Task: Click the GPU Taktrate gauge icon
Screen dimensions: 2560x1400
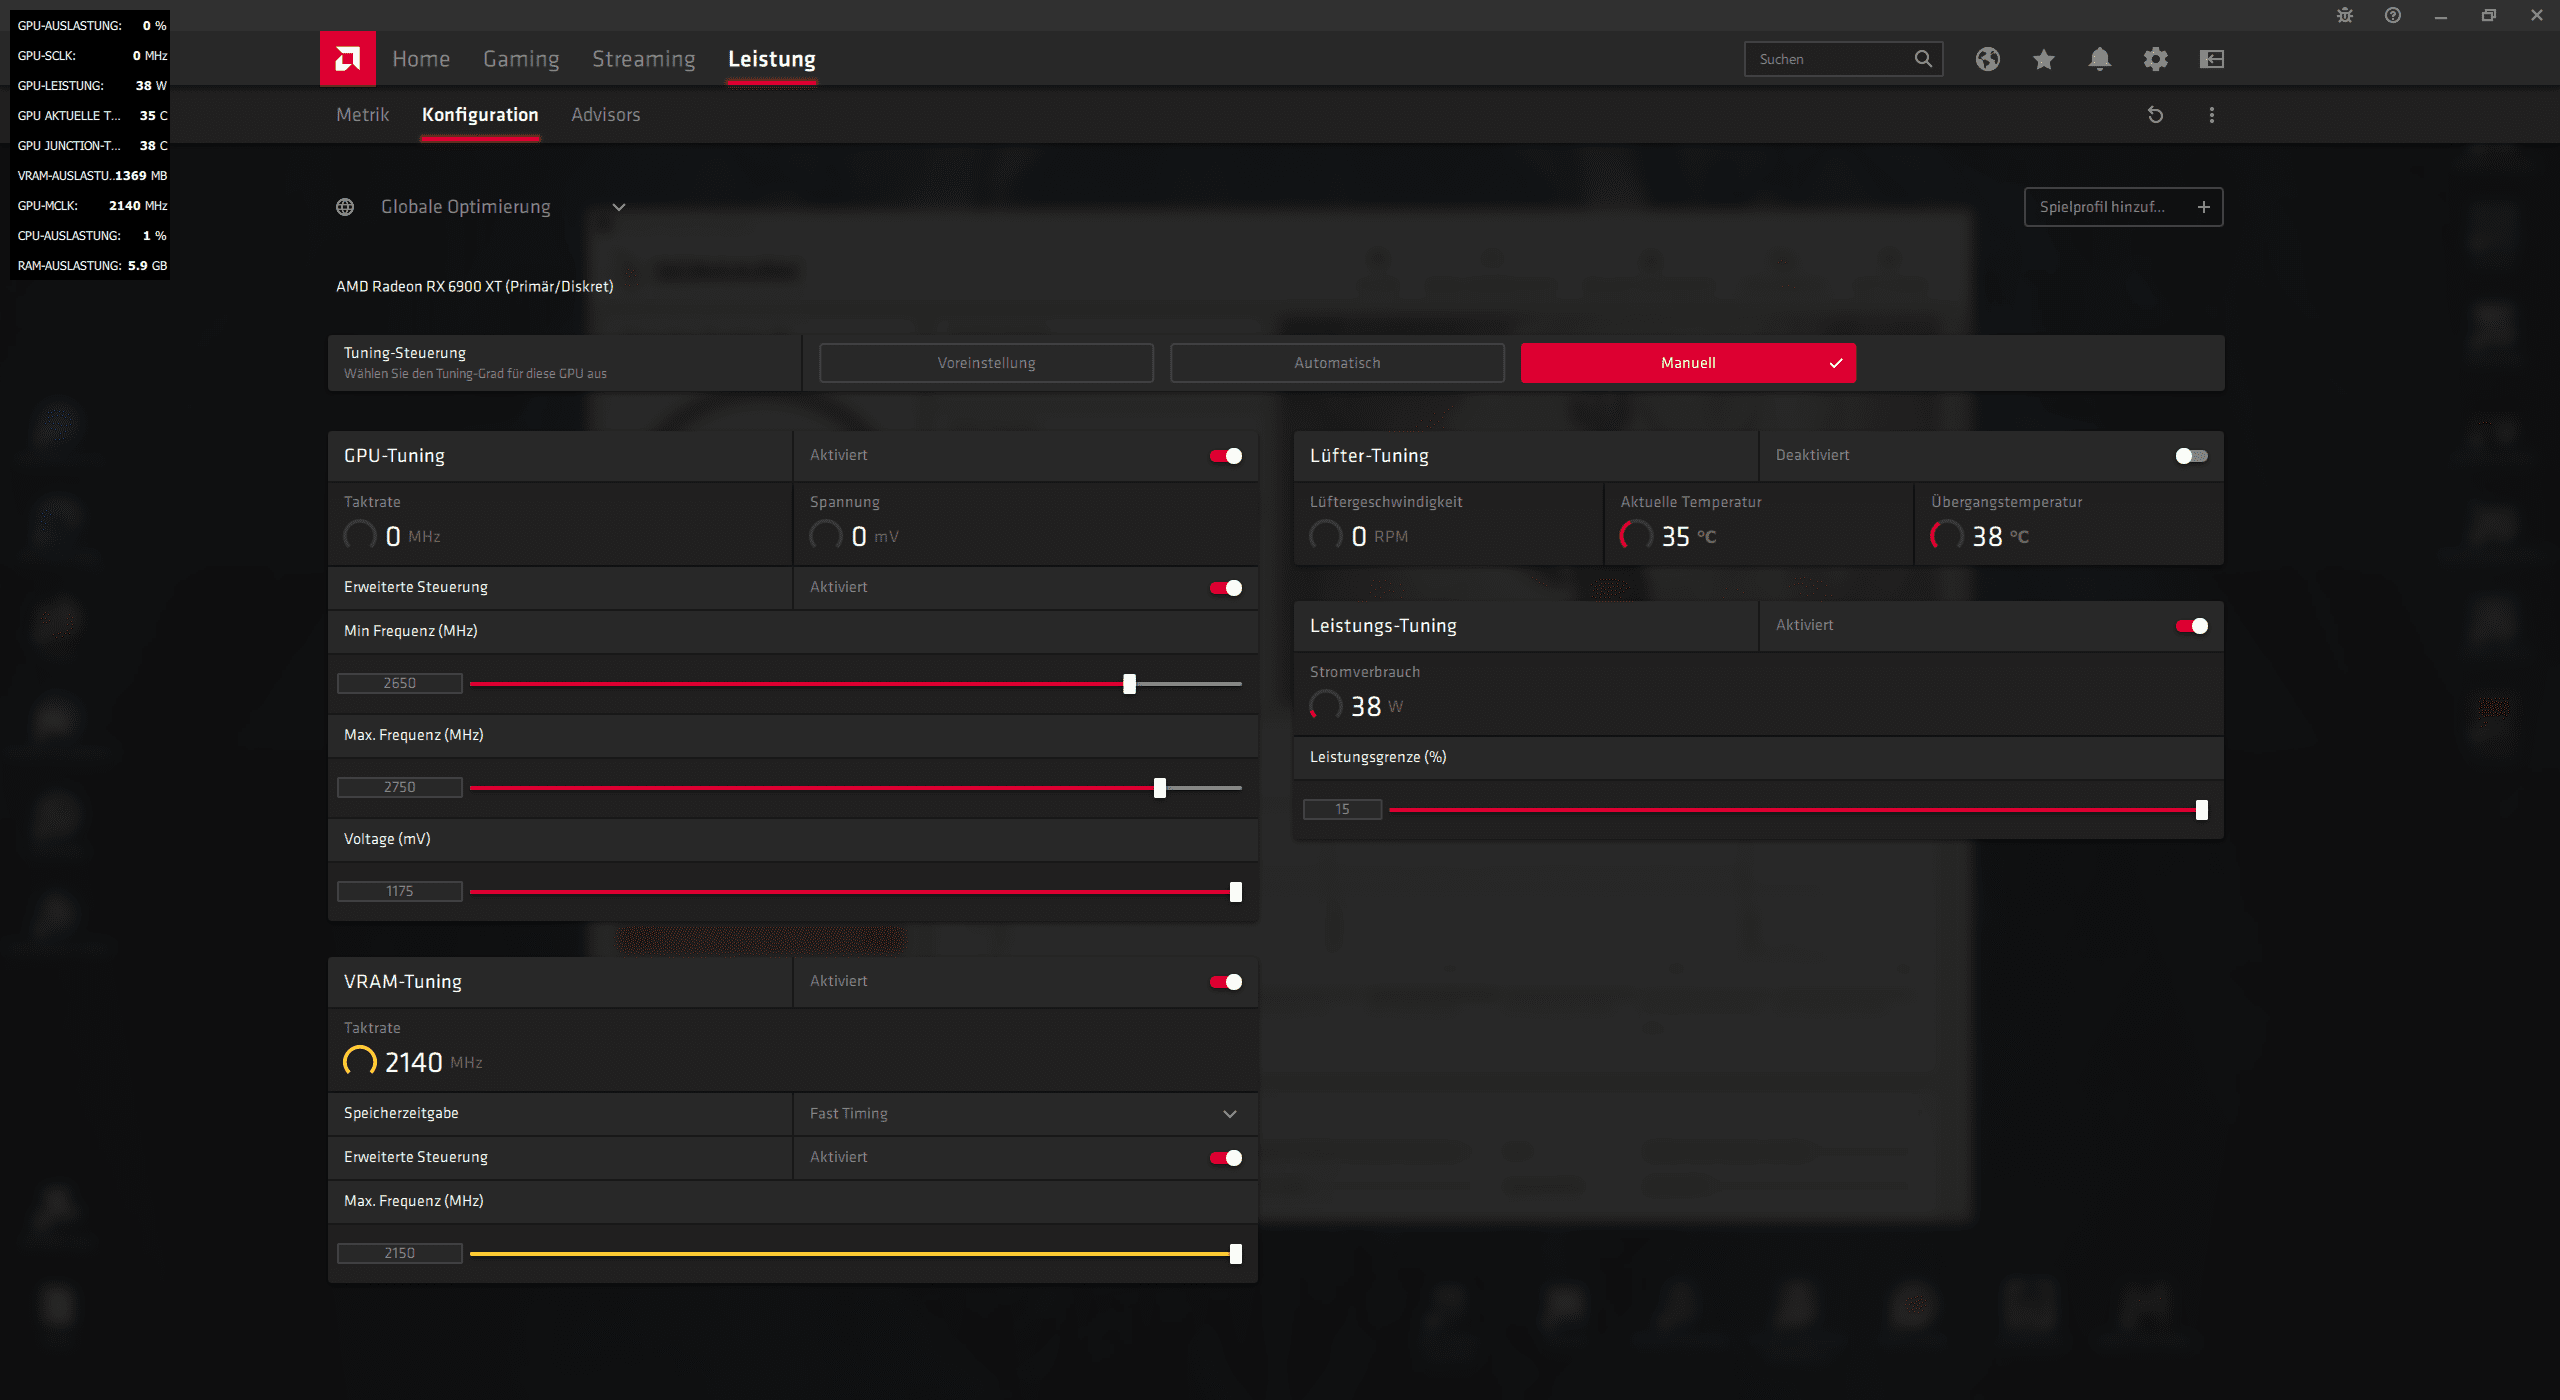Action: tap(360, 535)
